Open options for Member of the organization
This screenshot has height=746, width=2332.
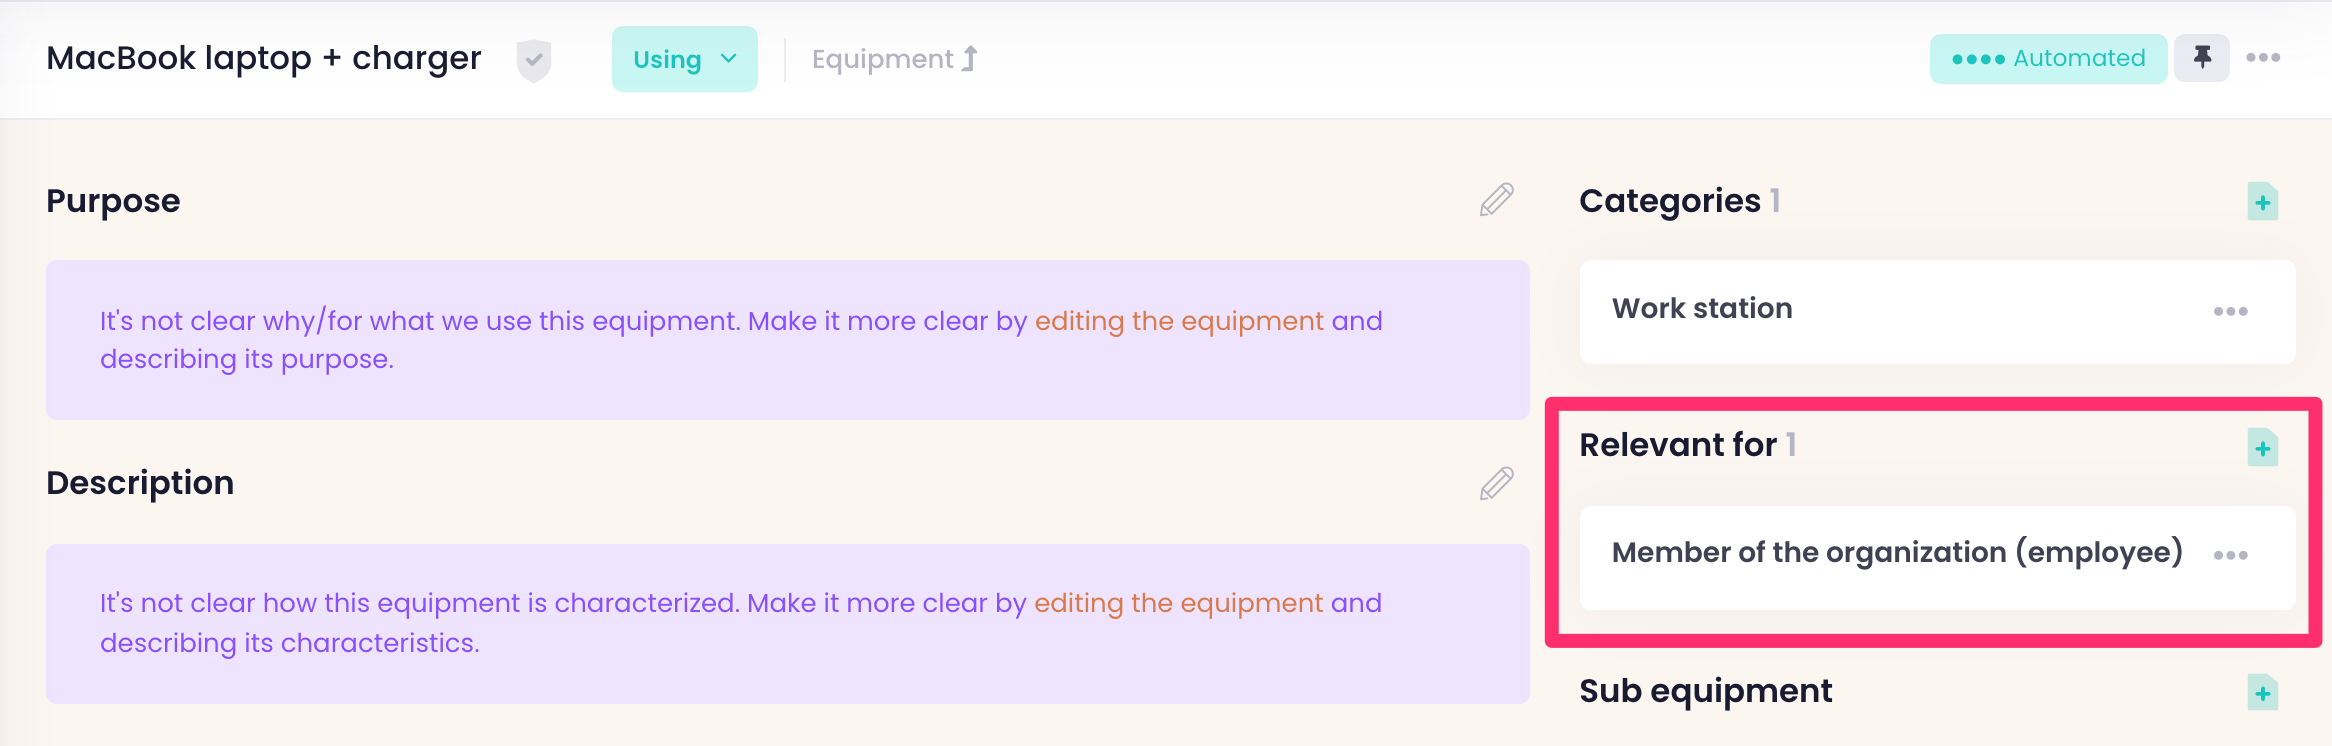(2230, 555)
